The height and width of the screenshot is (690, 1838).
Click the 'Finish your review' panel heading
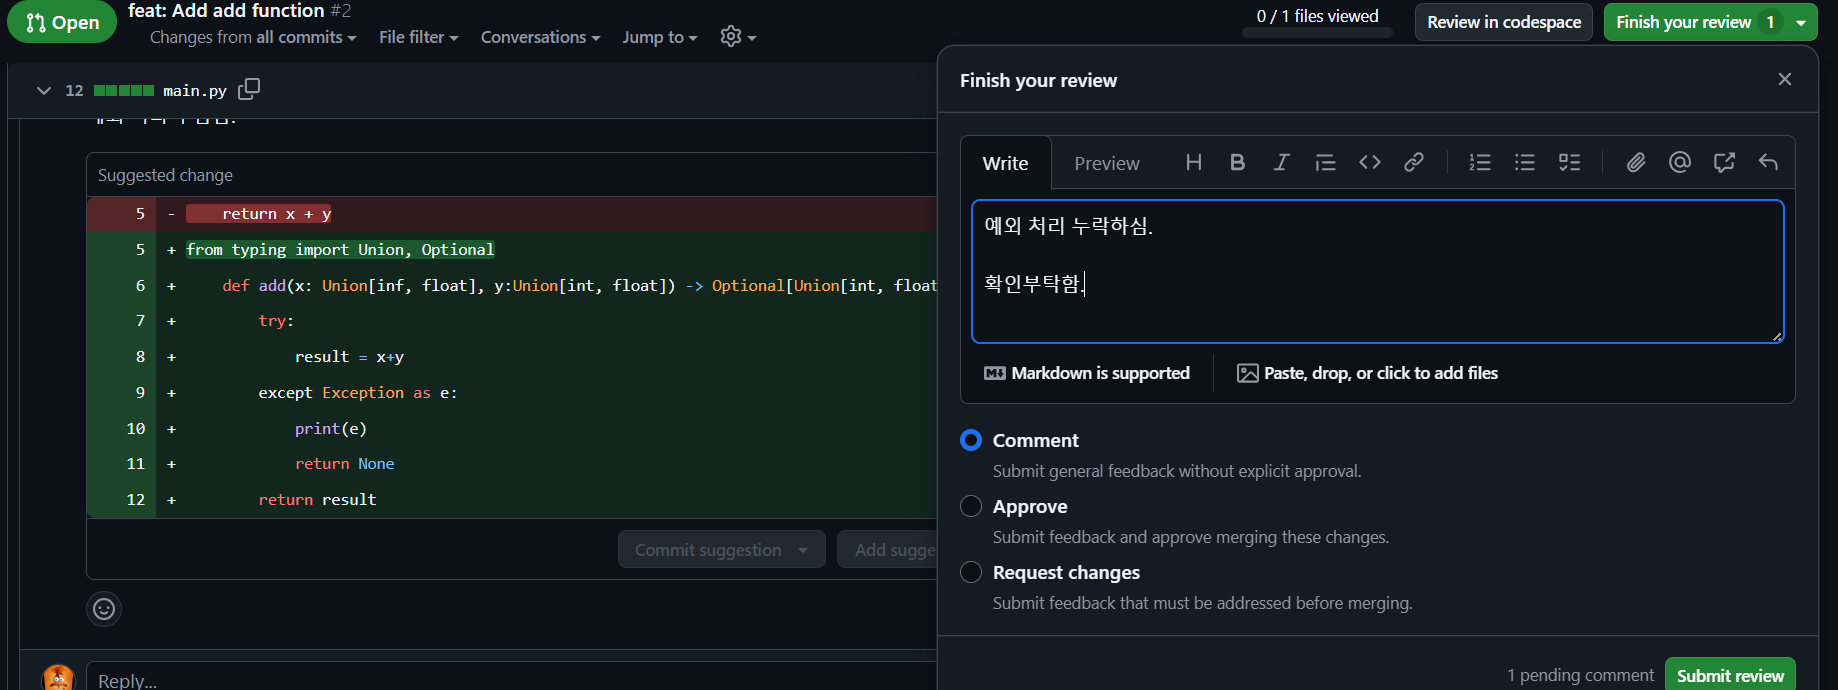coord(1038,80)
